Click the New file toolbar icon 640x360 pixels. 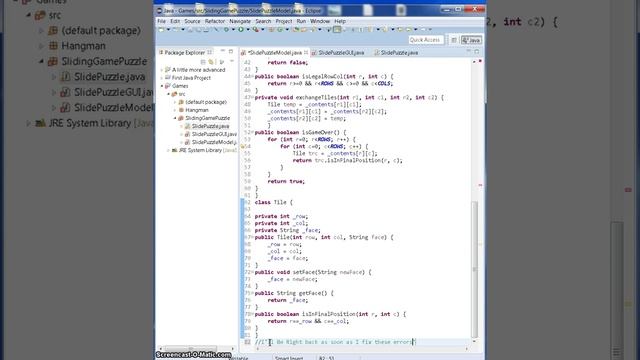[x=161, y=29]
